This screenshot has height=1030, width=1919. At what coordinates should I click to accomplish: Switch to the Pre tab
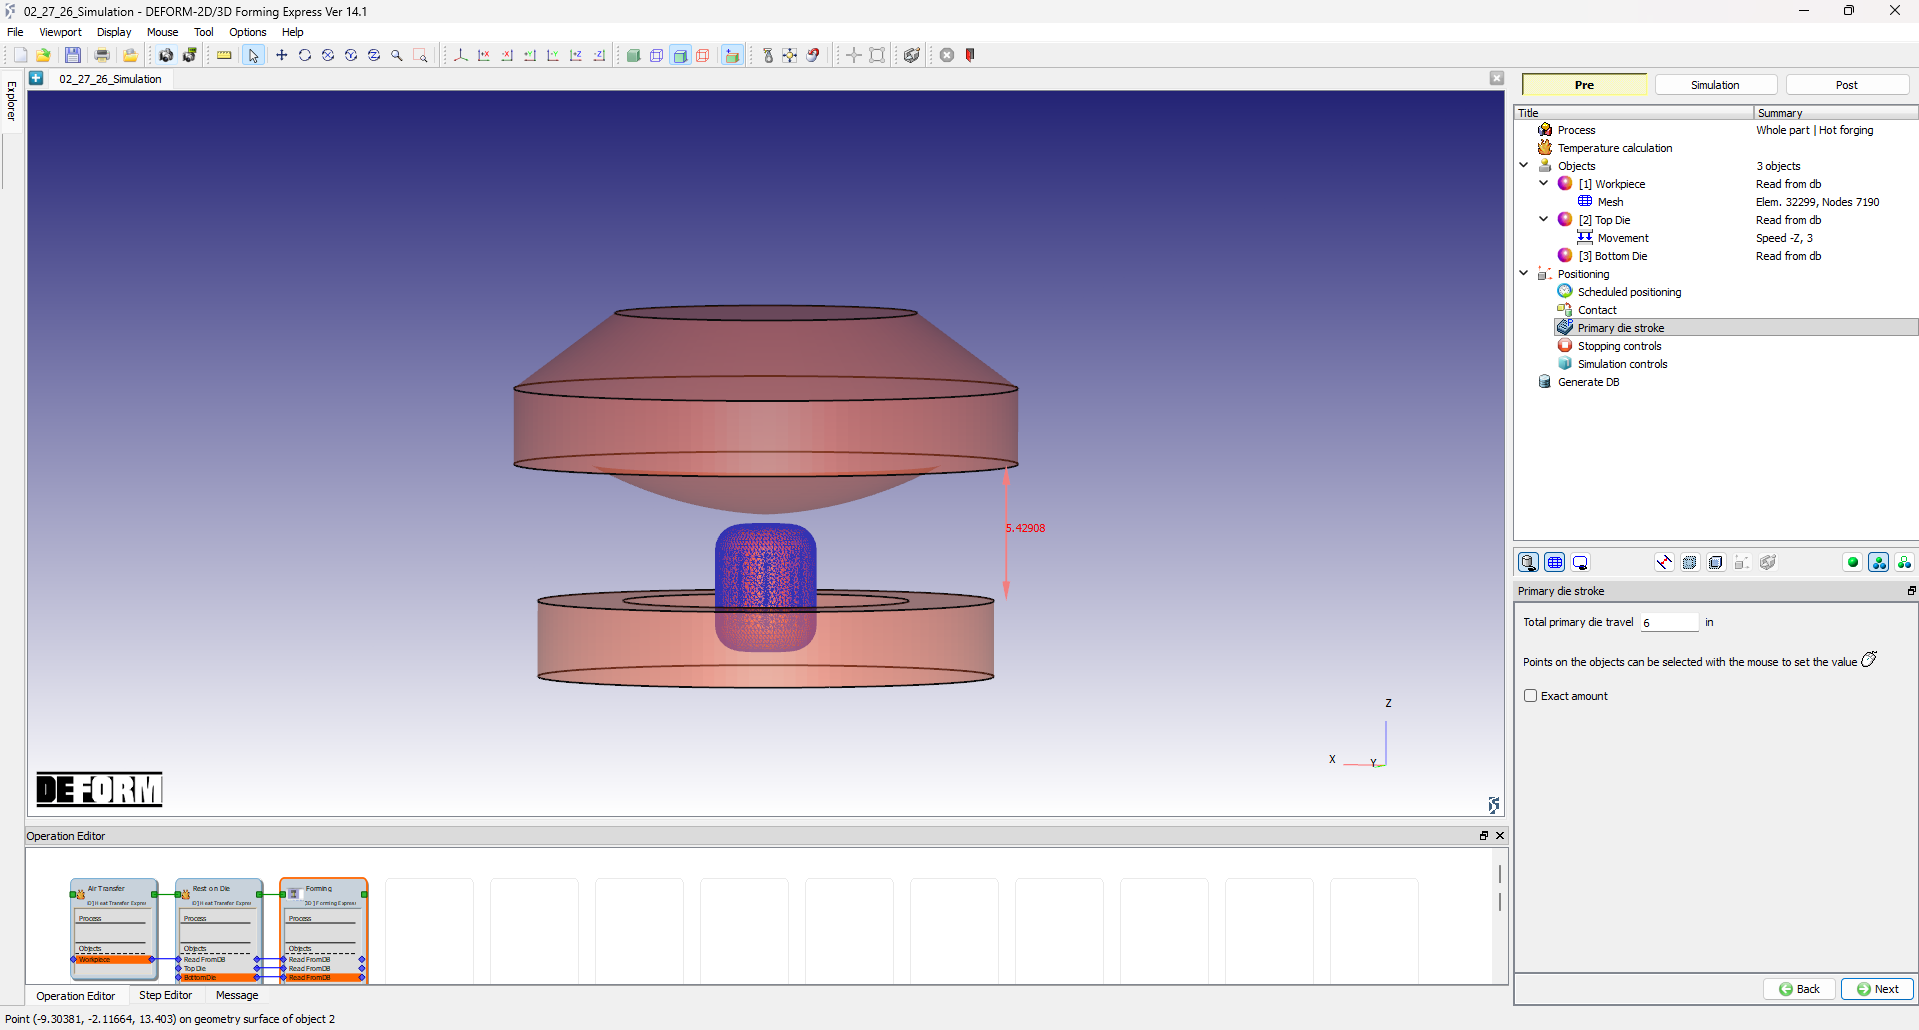point(1584,85)
